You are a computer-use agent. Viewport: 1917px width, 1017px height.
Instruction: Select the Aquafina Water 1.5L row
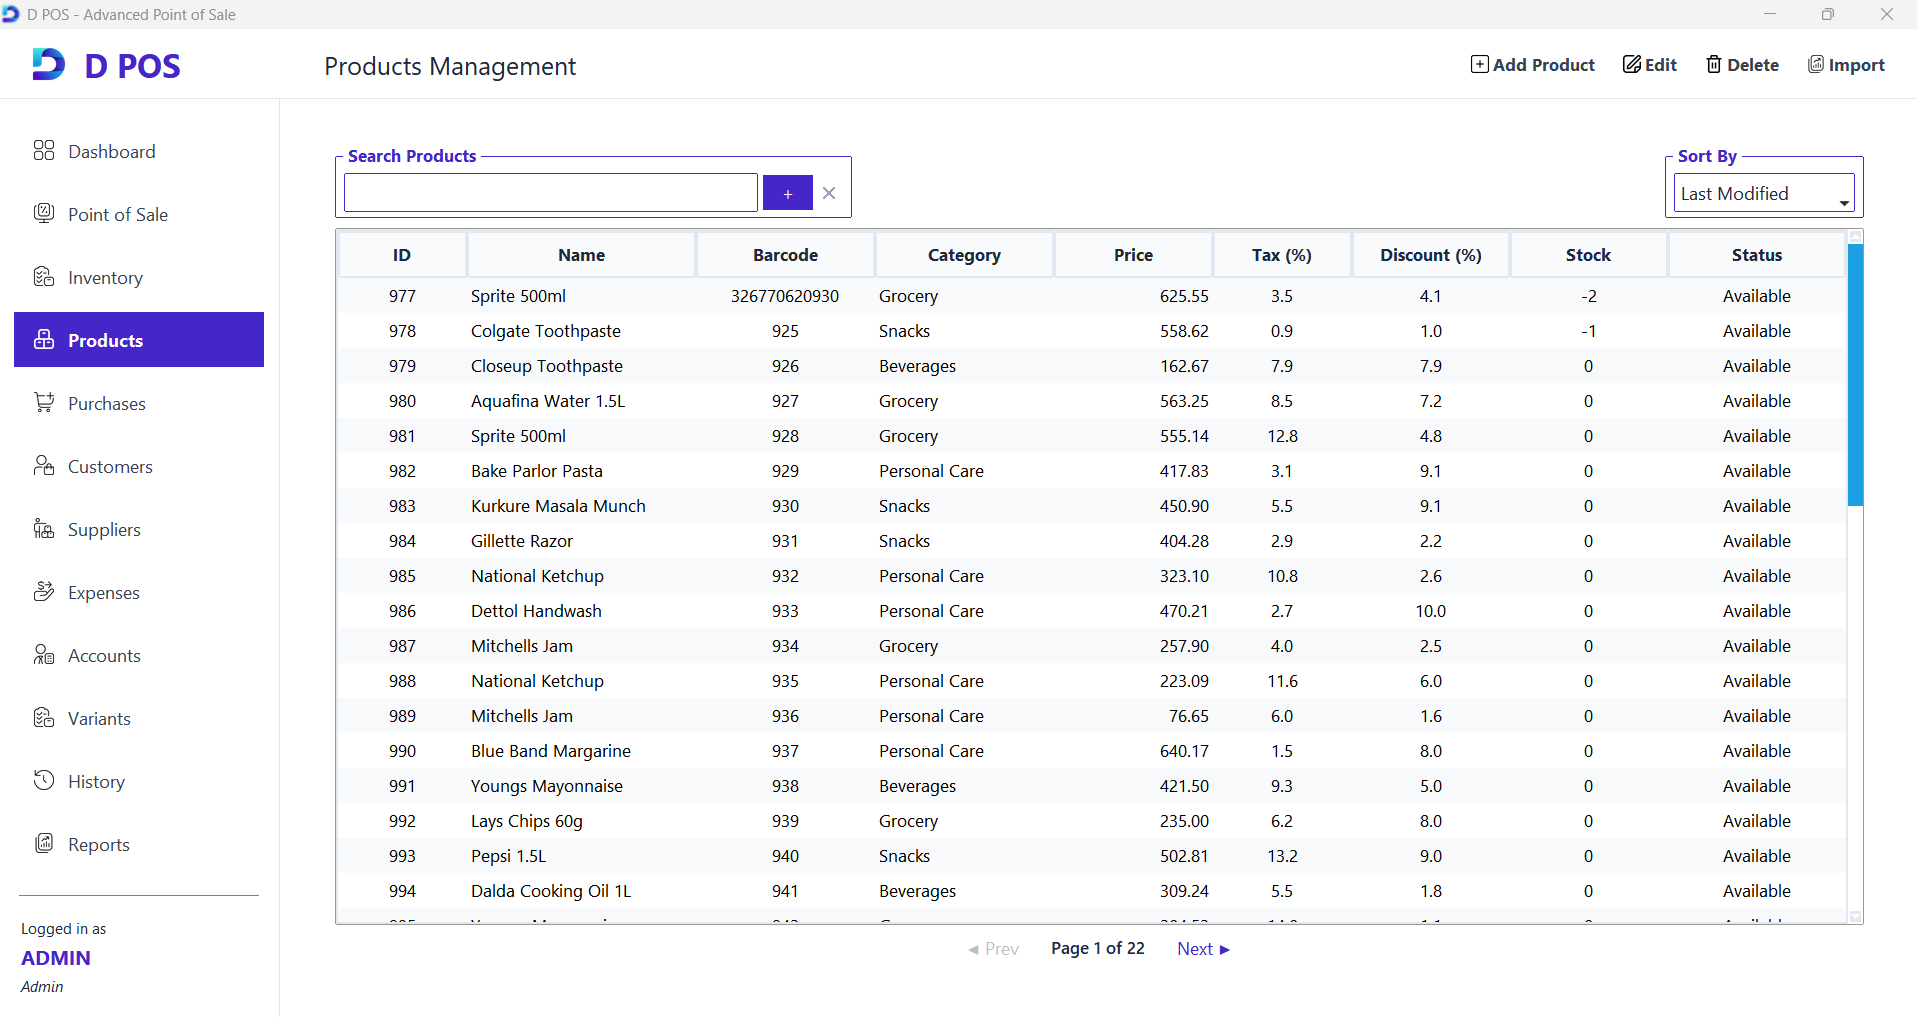(x=1092, y=401)
